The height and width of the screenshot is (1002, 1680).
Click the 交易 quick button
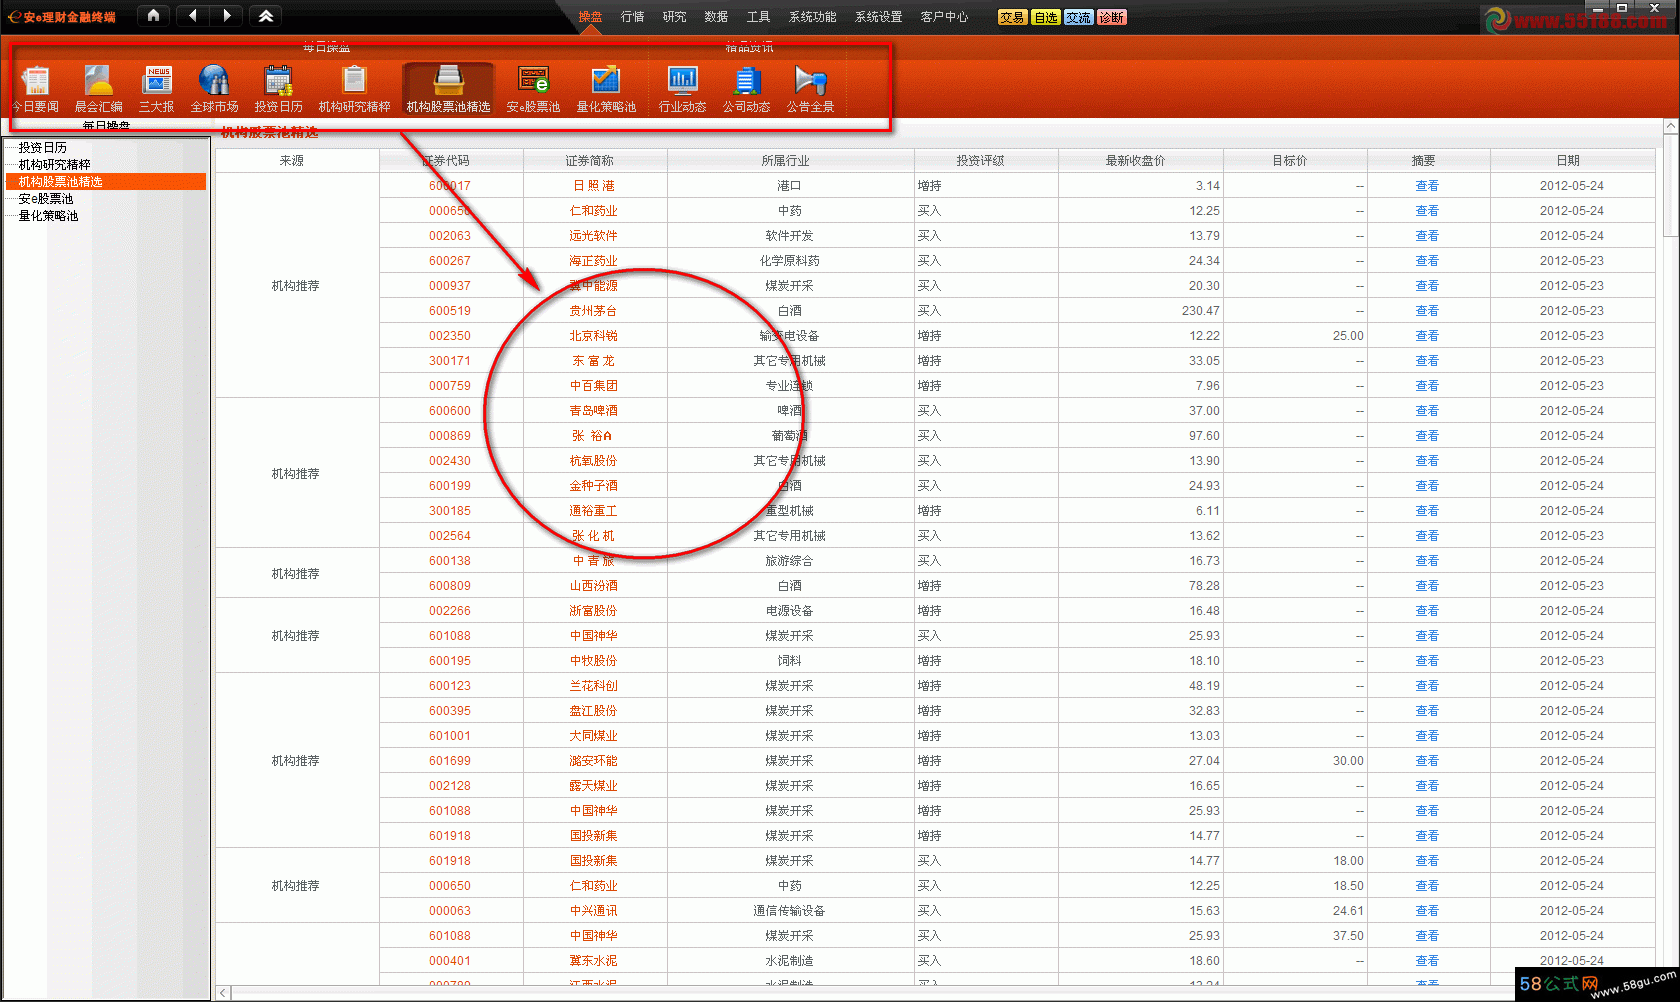(x=1012, y=17)
